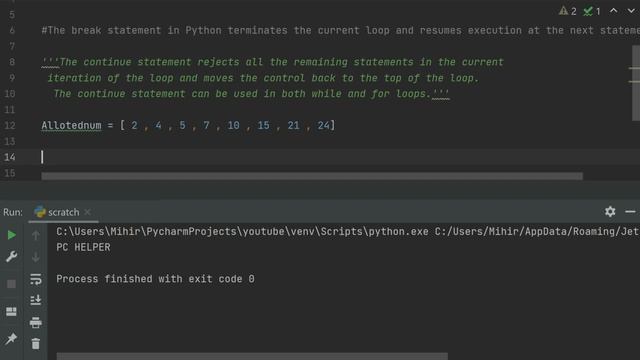The image size is (640, 360).
Task: Click the editor horizontal scrollbar
Action: point(312,176)
